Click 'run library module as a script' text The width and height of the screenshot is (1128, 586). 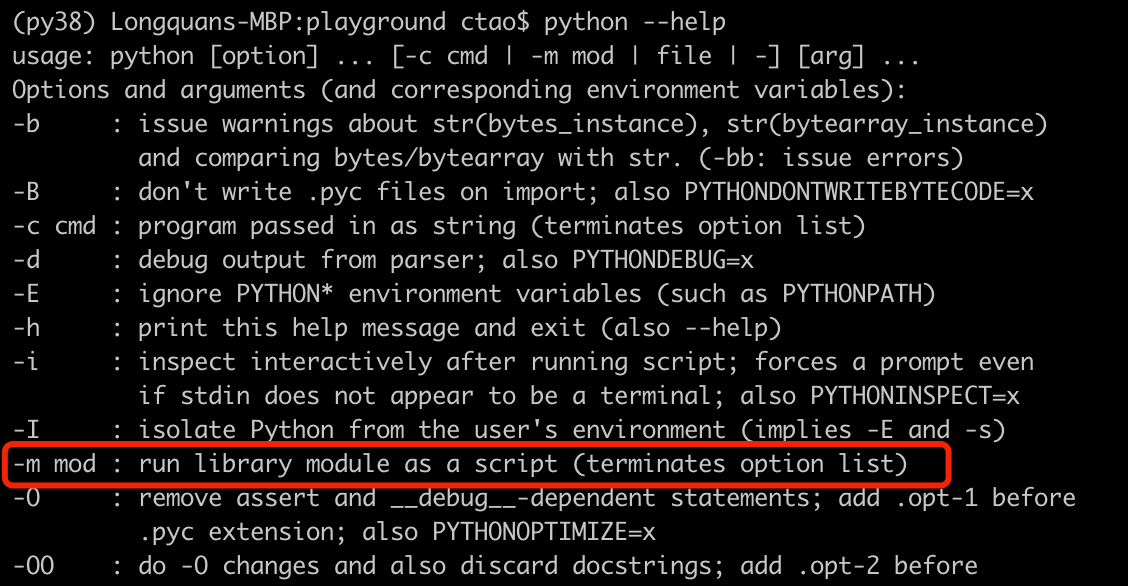tap(348, 465)
